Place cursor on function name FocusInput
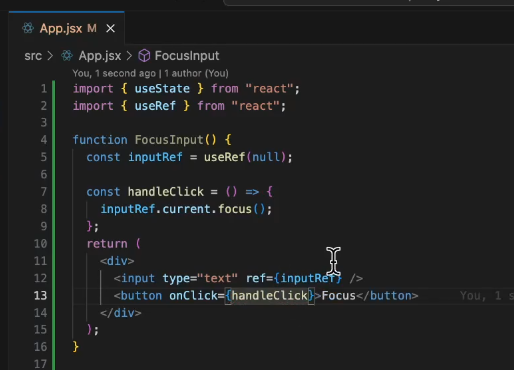Viewport: 514px width, 370px height. [x=169, y=140]
